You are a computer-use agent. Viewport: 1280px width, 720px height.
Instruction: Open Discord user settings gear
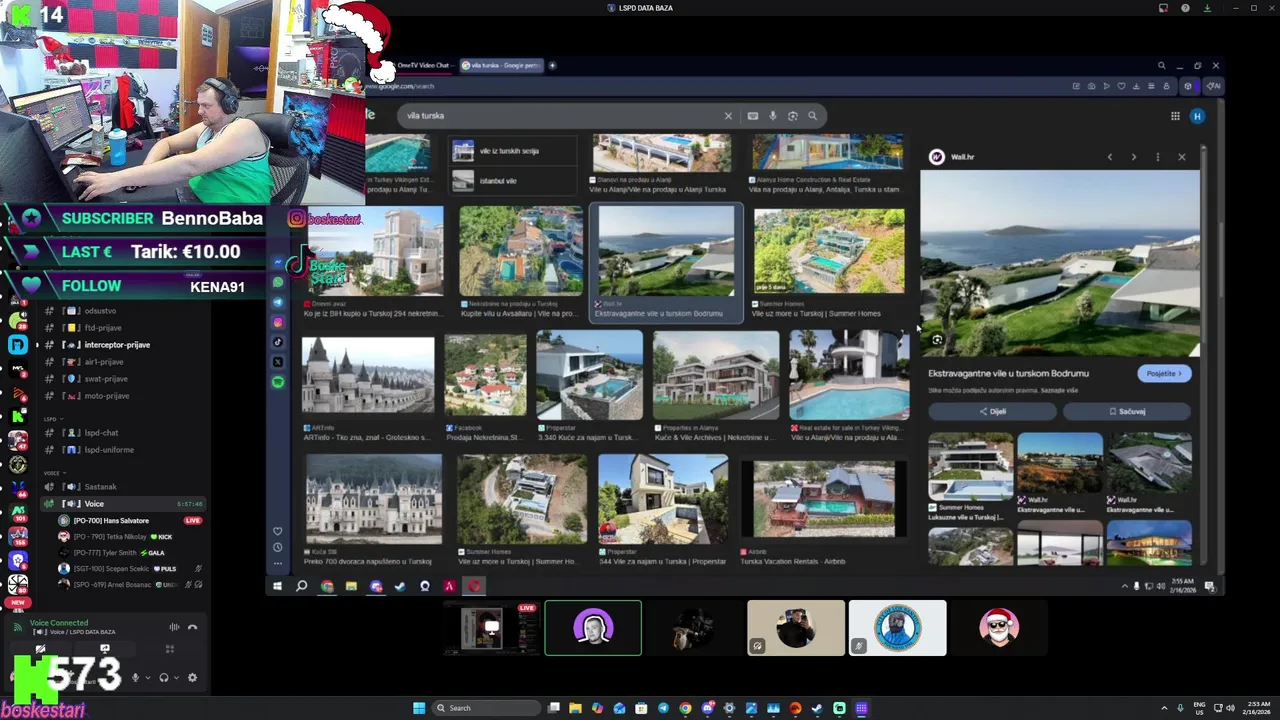(x=192, y=677)
